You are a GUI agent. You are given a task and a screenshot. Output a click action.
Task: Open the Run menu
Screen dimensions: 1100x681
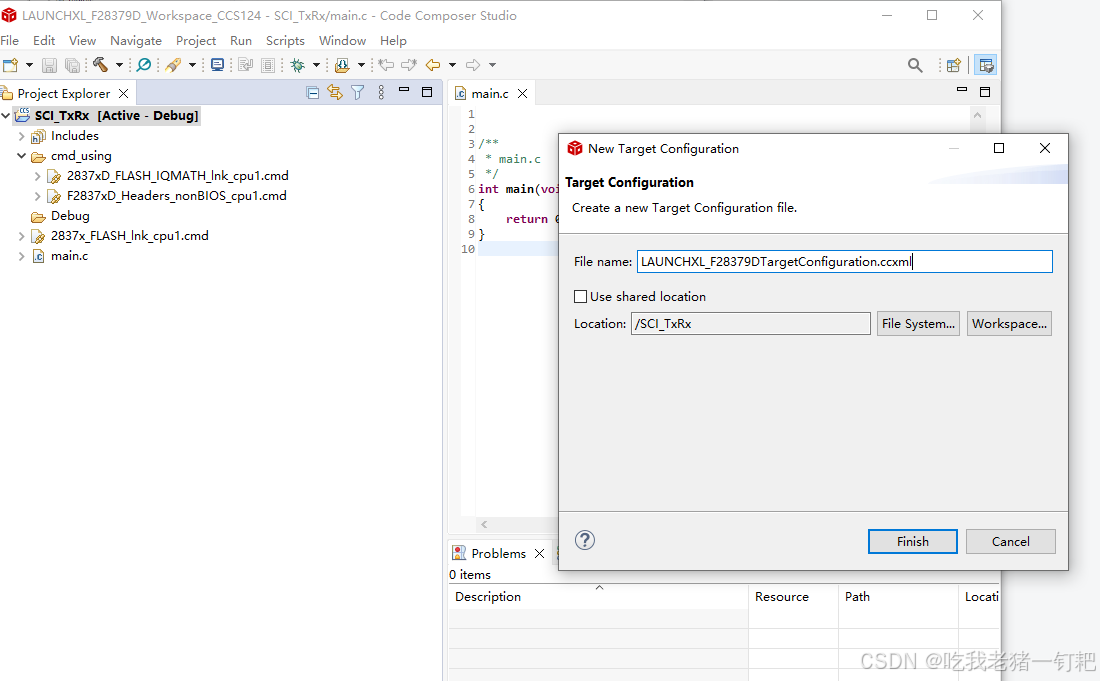[241, 41]
